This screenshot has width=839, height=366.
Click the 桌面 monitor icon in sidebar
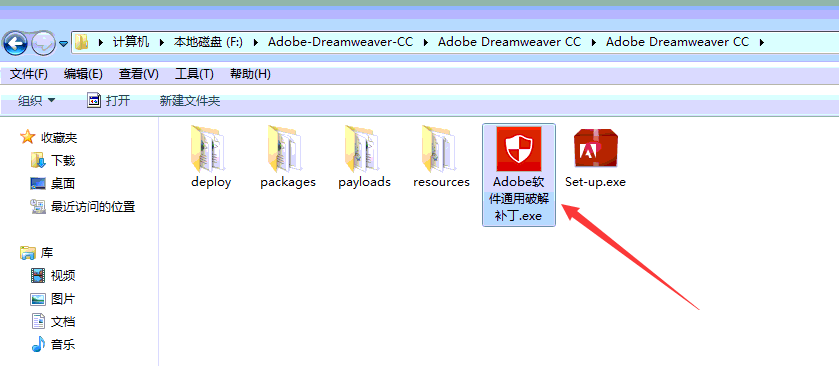click(37, 184)
